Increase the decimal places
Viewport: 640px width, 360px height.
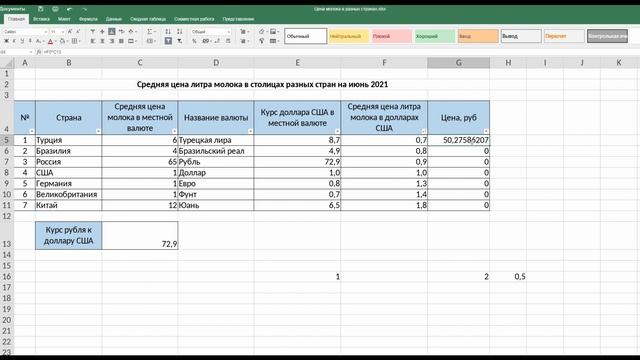point(228,41)
